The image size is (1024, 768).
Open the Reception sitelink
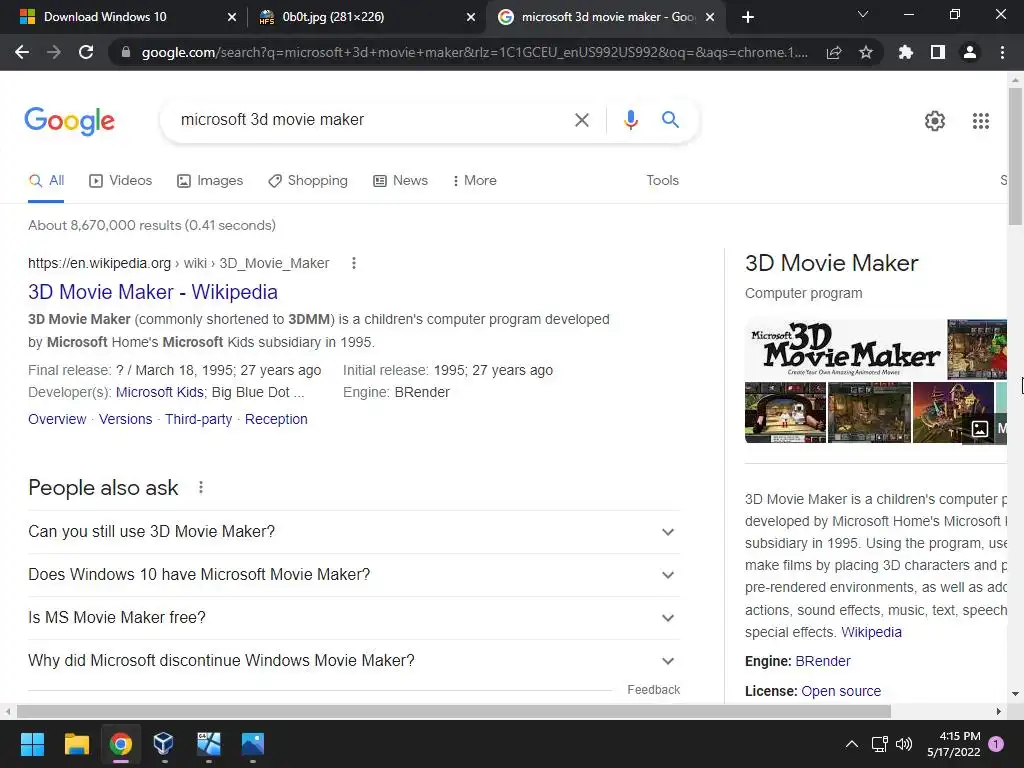pos(276,419)
